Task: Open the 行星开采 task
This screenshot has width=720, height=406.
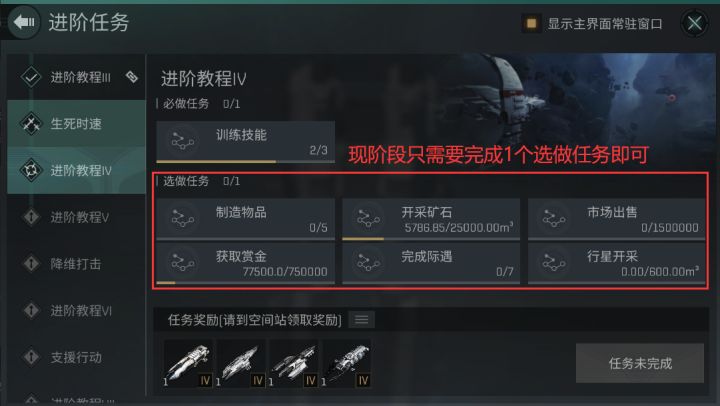Action: coord(616,264)
